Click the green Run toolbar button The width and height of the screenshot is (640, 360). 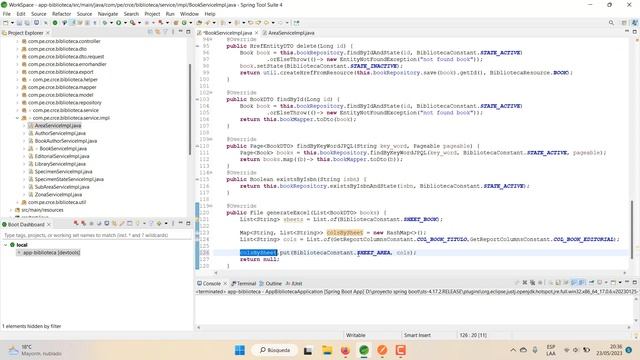[118, 23]
